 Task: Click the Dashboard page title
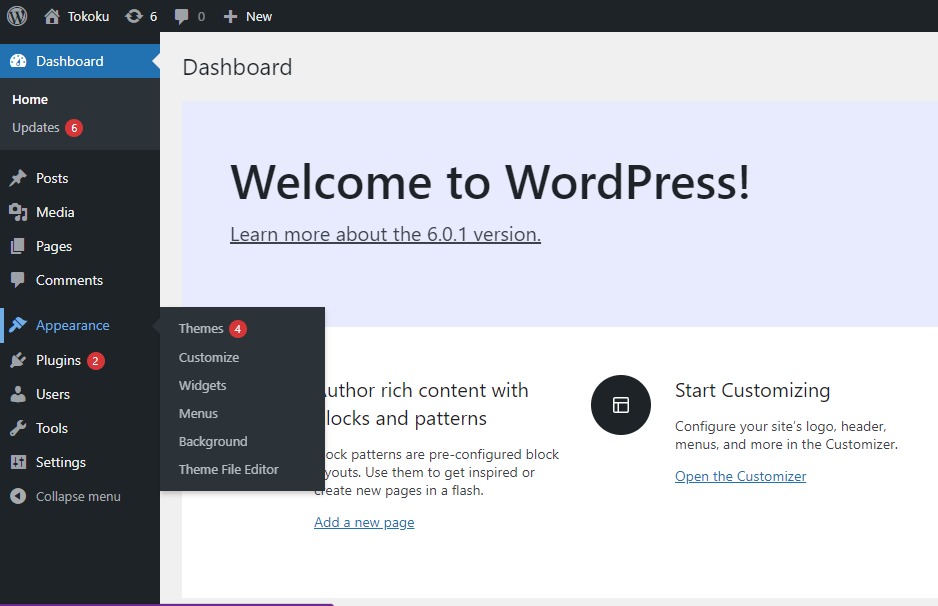pos(237,67)
